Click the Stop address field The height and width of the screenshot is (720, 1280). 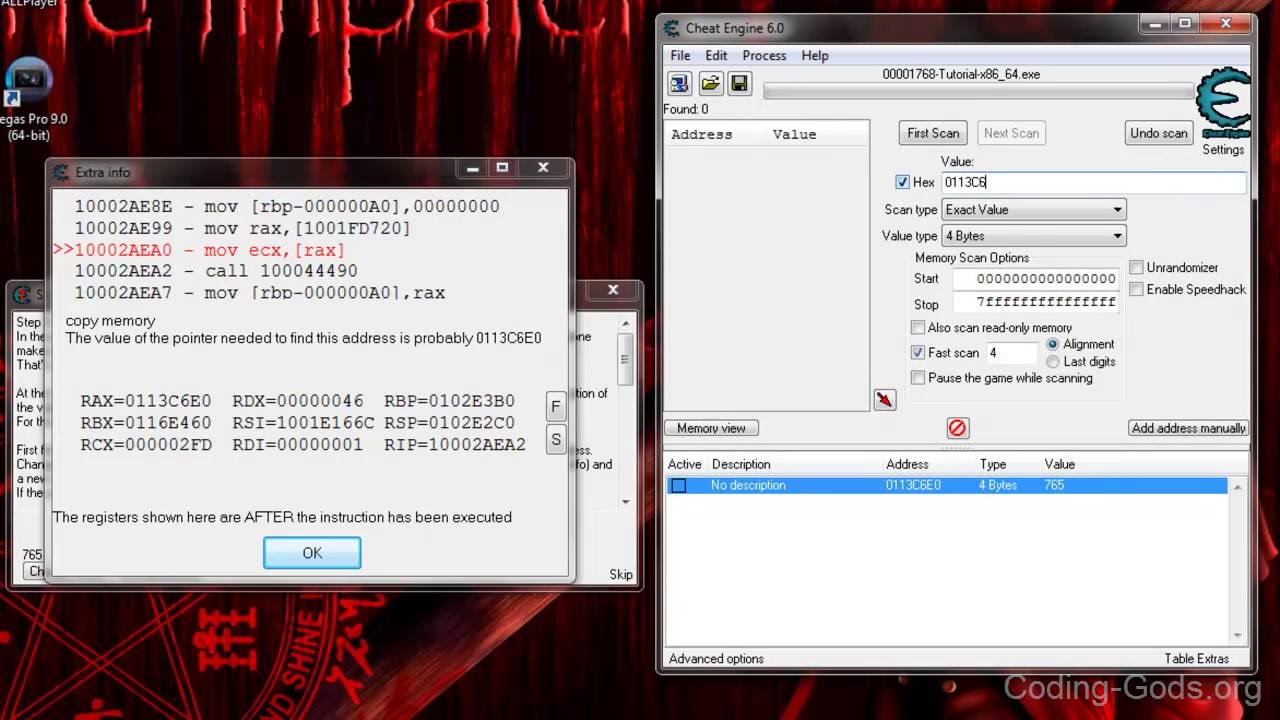pyautogui.click(x=1035, y=302)
